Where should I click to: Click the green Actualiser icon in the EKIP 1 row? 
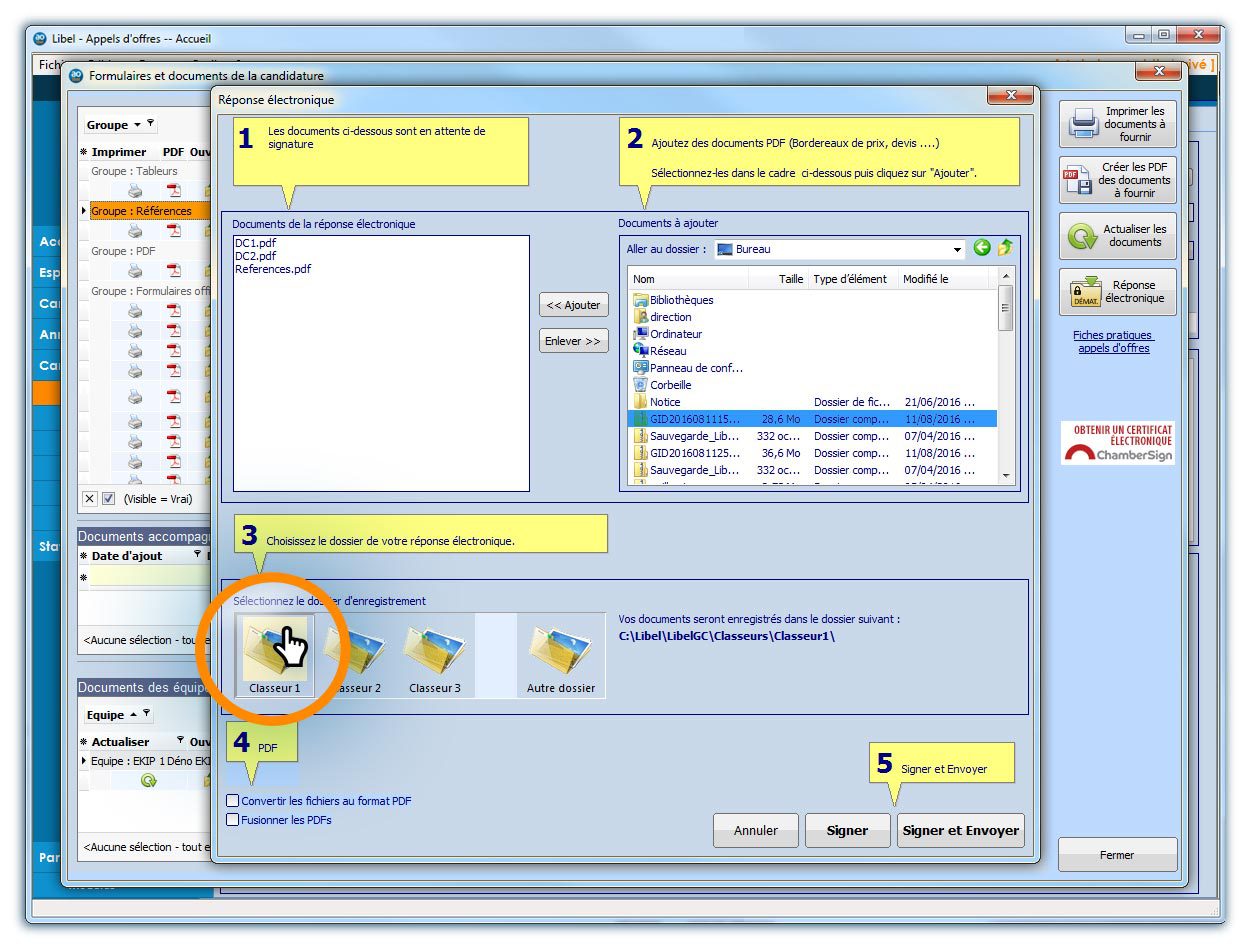point(148,782)
